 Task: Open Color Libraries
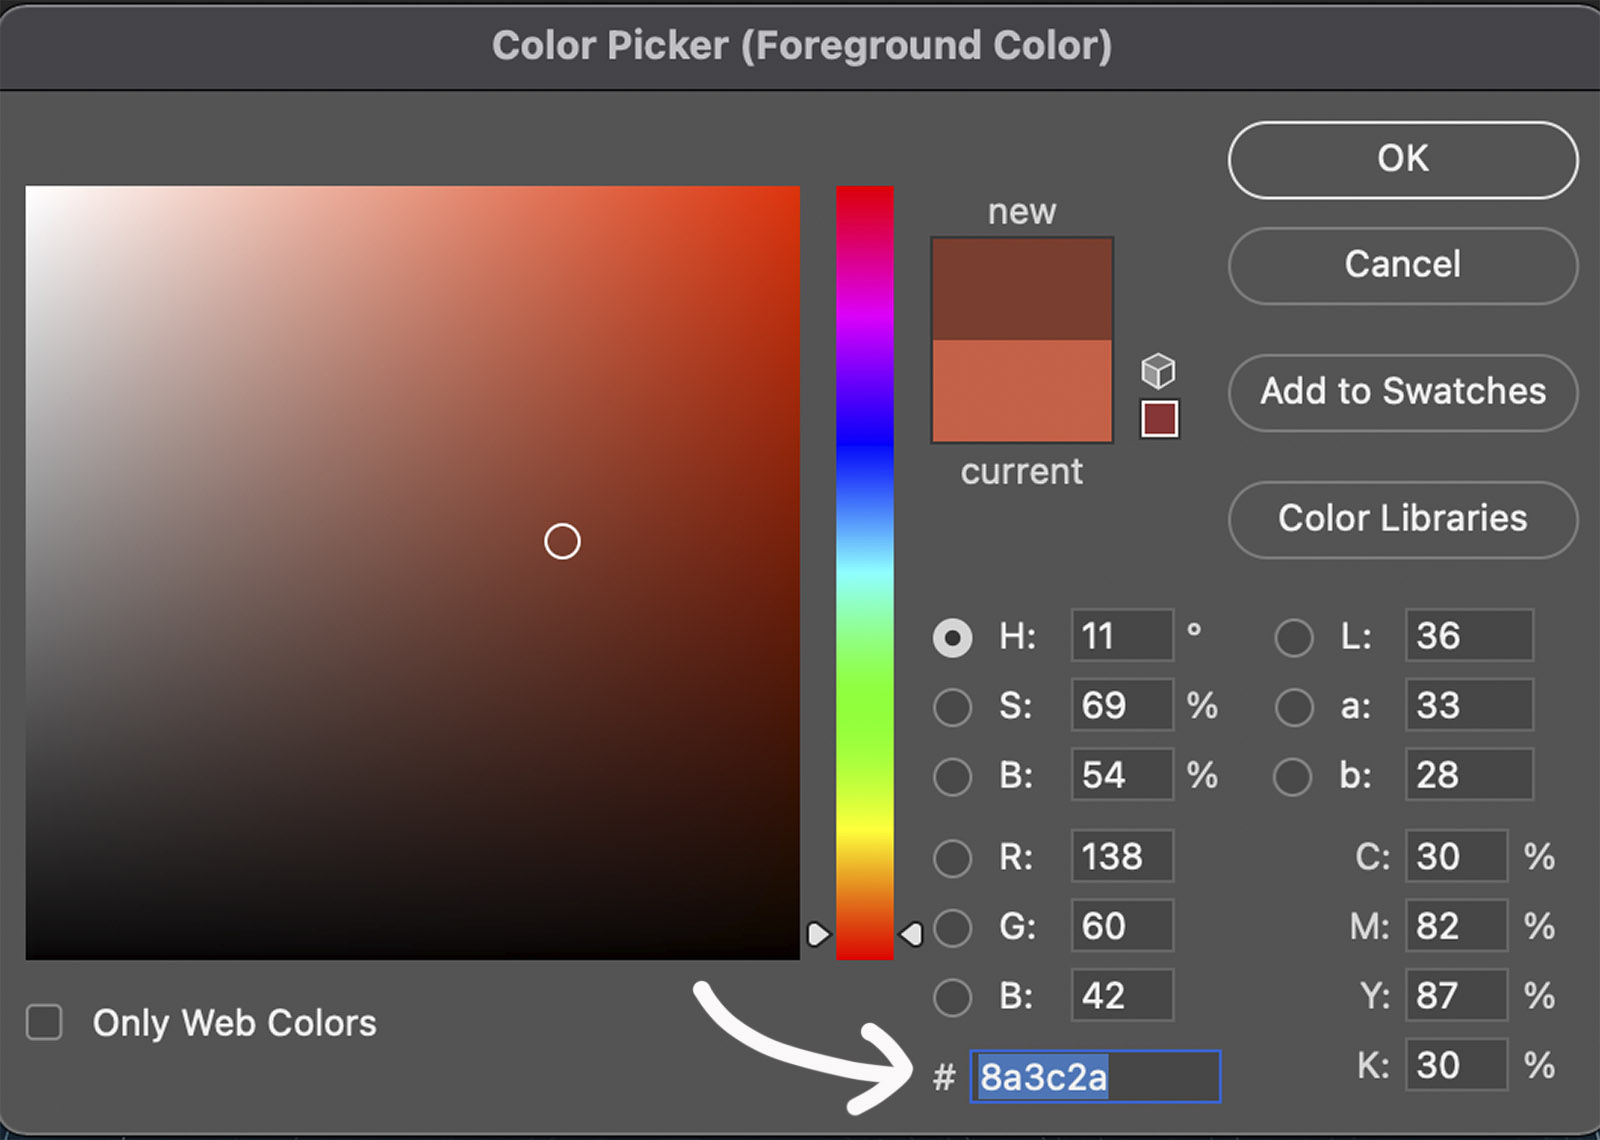tap(1402, 519)
